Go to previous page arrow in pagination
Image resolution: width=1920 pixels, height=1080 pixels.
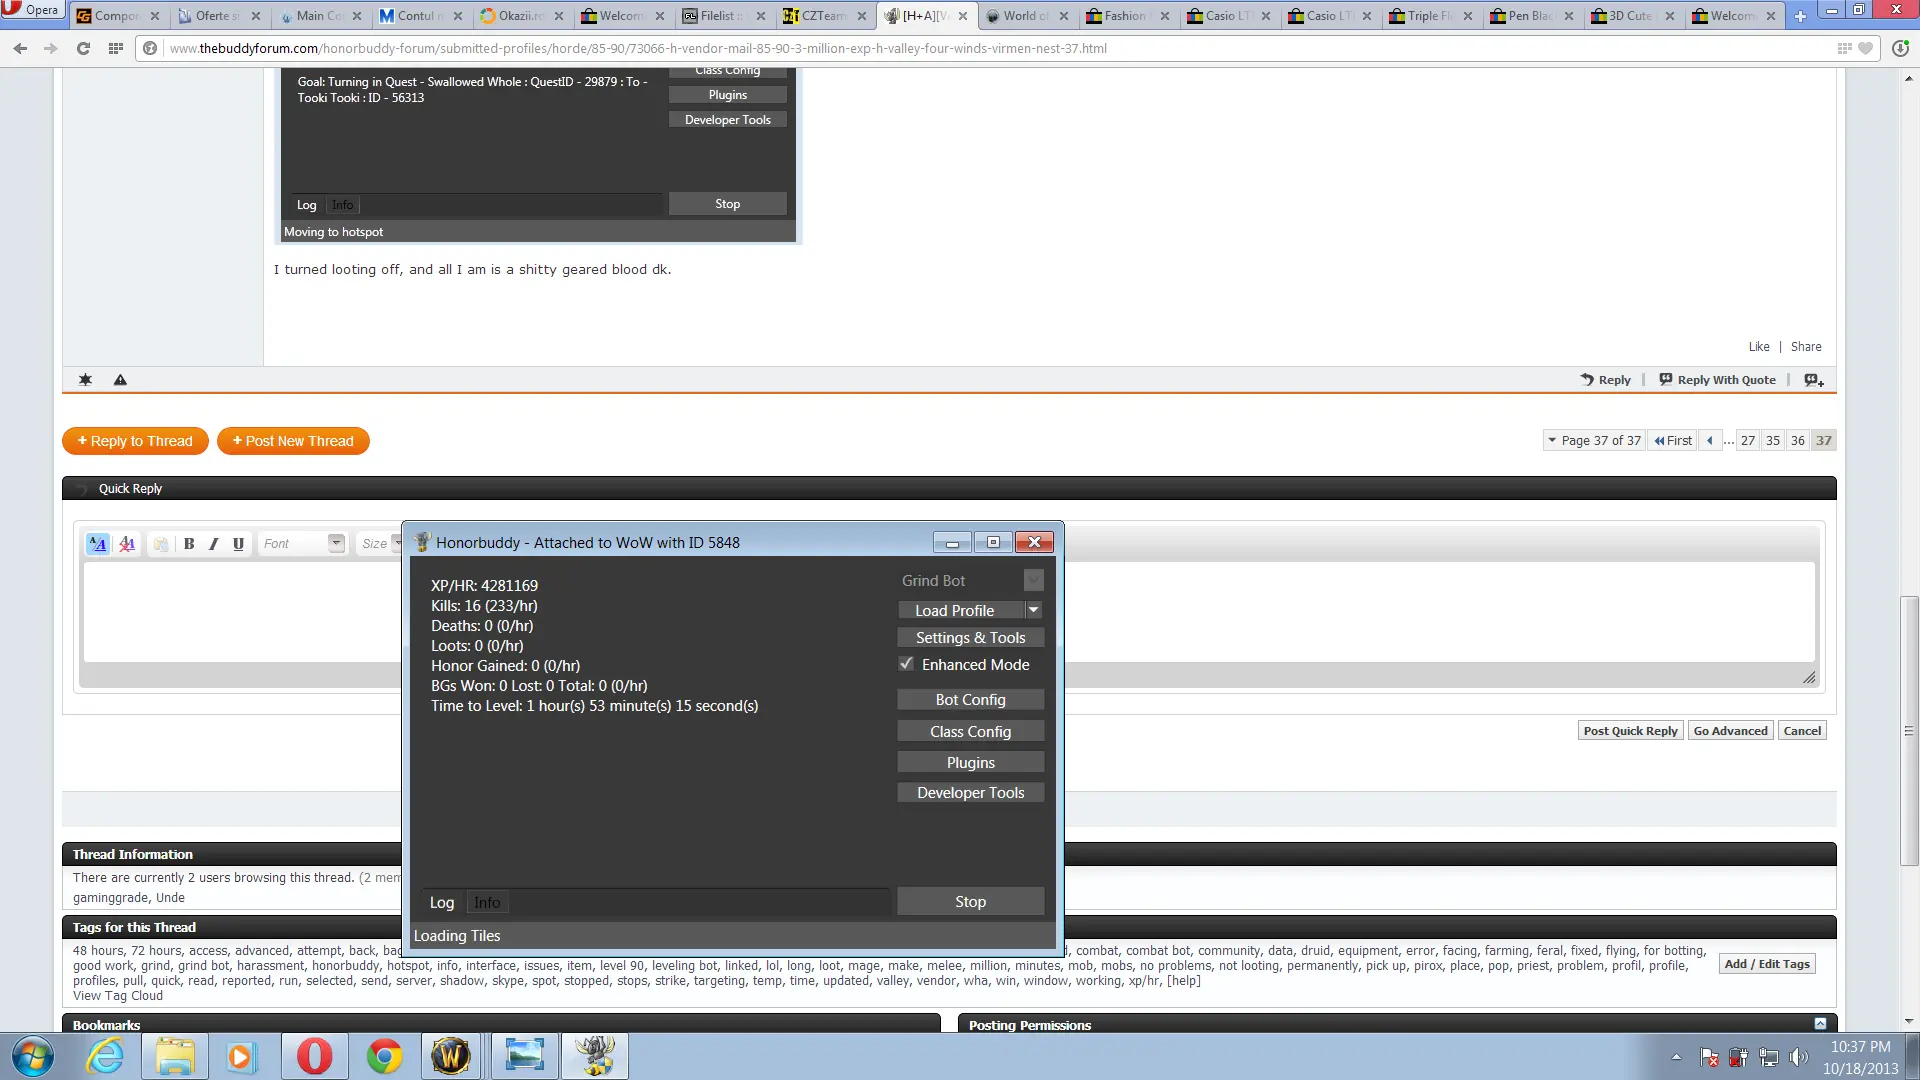pos(1710,440)
